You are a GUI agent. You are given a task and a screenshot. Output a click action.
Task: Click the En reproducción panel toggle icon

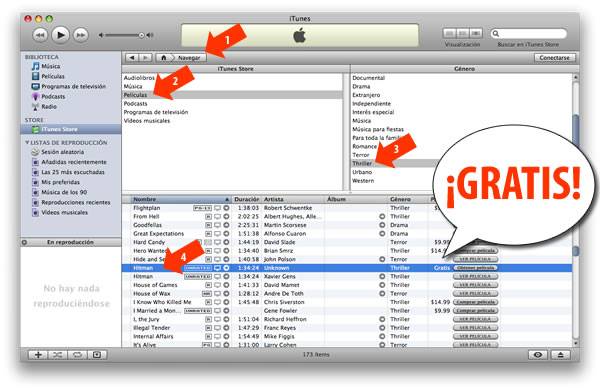[24, 242]
